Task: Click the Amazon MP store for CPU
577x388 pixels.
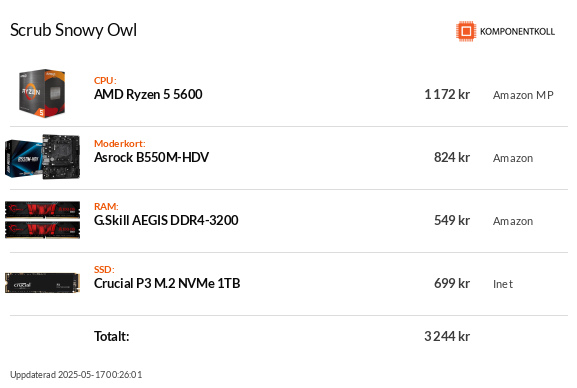Action: coord(523,95)
